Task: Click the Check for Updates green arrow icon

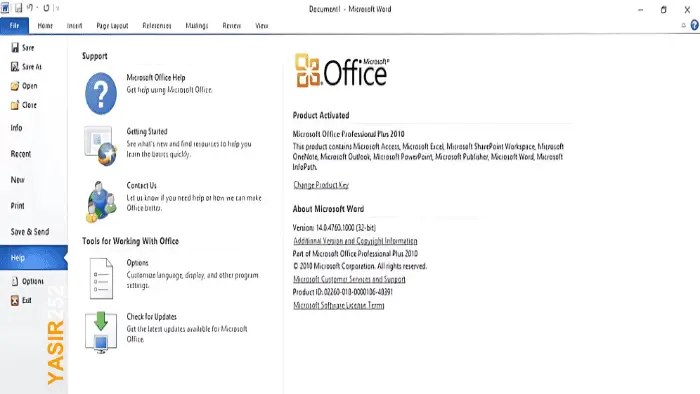Action: (101, 332)
